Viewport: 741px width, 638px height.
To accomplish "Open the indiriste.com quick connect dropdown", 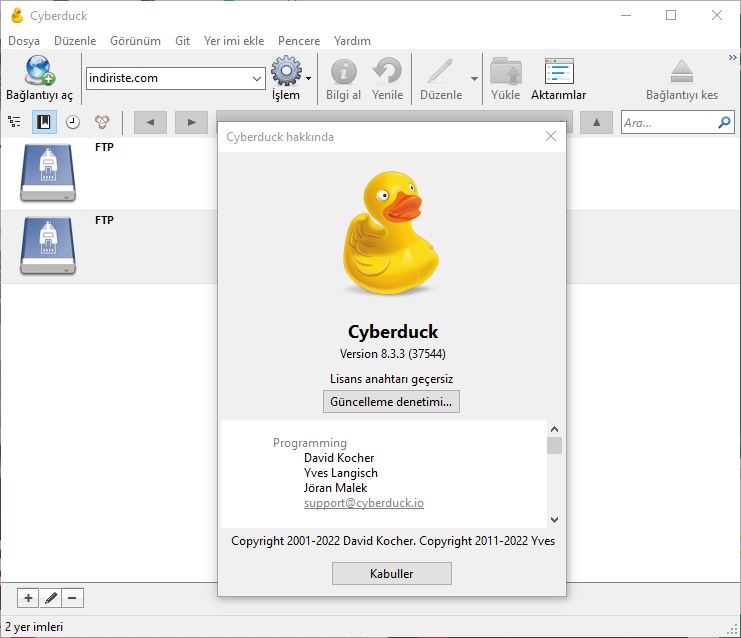I will pyautogui.click(x=257, y=78).
